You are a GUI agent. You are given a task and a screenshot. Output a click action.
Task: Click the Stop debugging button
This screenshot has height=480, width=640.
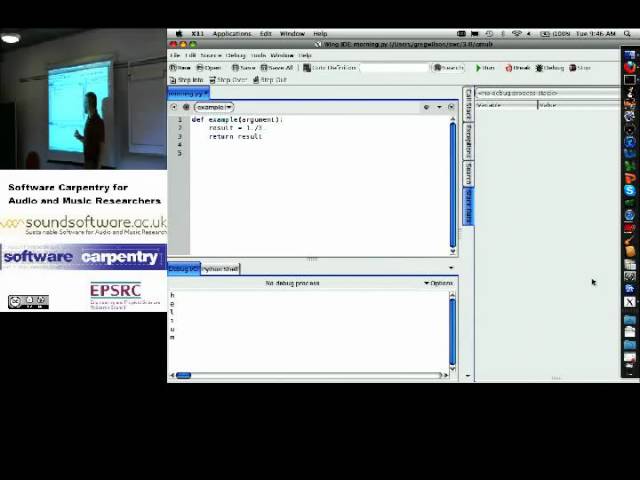click(580, 68)
